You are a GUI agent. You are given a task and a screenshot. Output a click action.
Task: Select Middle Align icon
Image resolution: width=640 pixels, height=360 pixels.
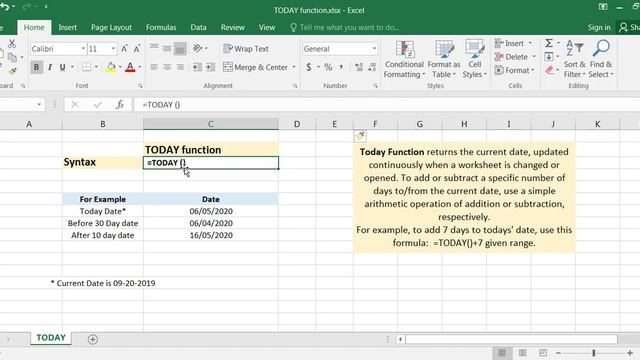pos(167,49)
